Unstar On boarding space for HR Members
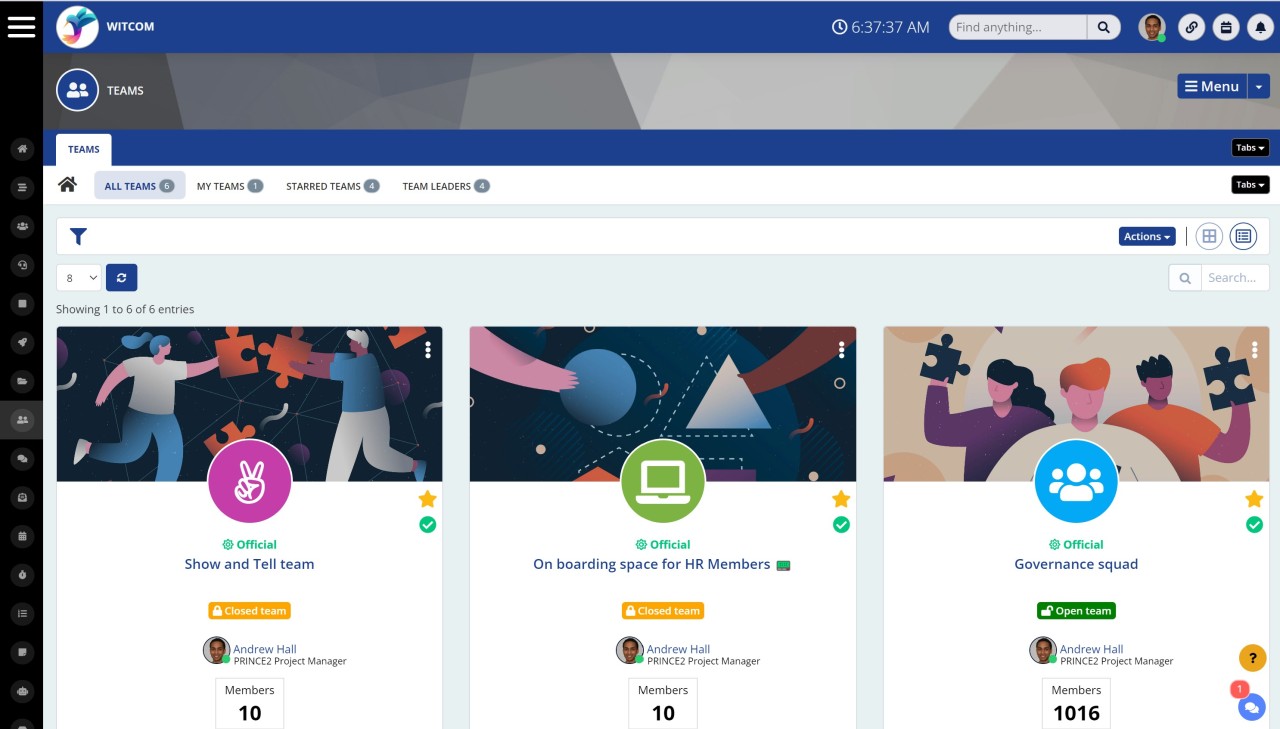This screenshot has width=1280, height=729. [841, 498]
